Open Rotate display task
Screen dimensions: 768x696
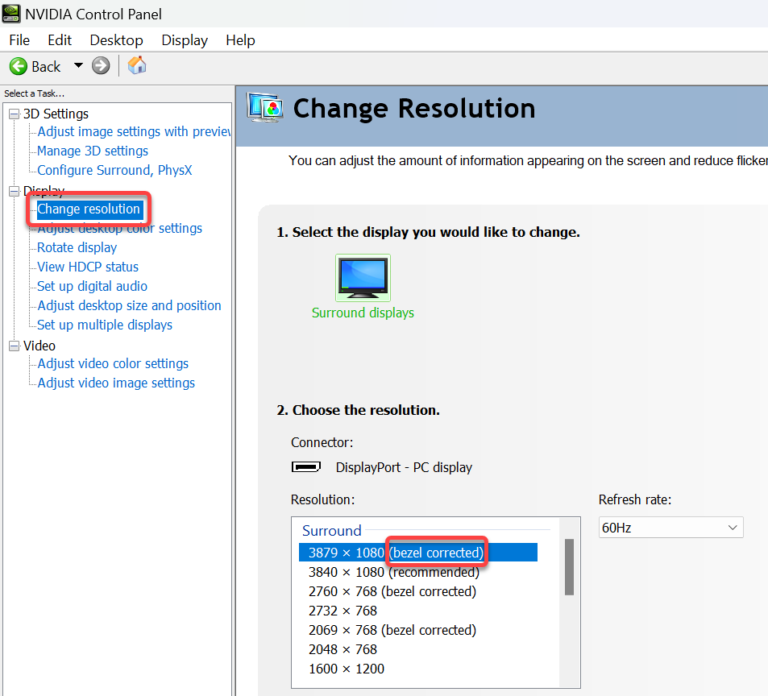pos(77,247)
